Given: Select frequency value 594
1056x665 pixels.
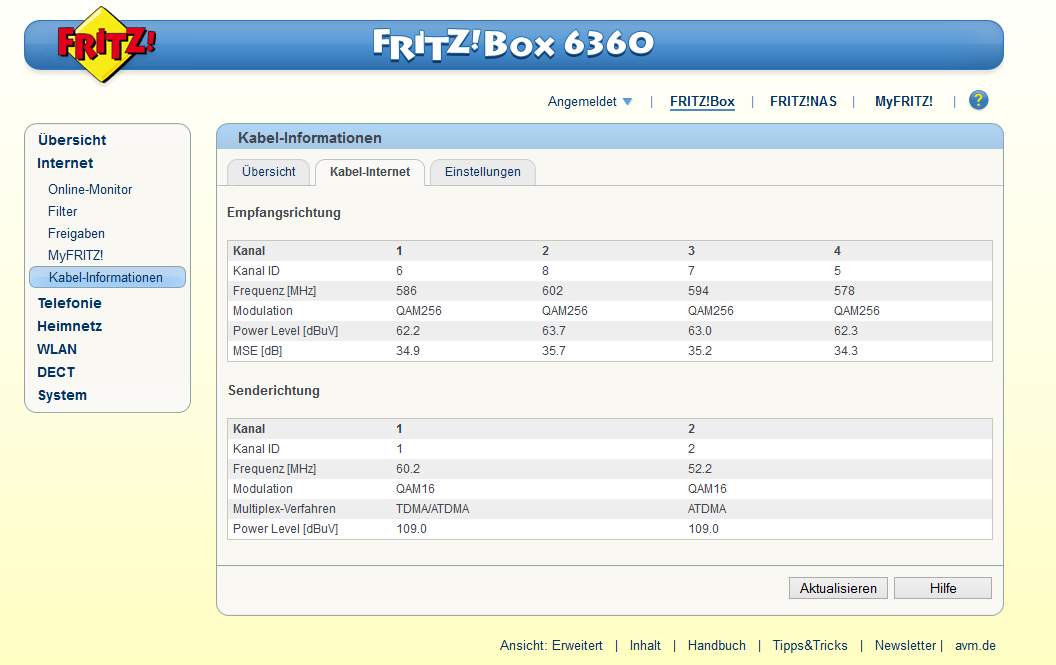Looking at the screenshot, I should [698, 291].
